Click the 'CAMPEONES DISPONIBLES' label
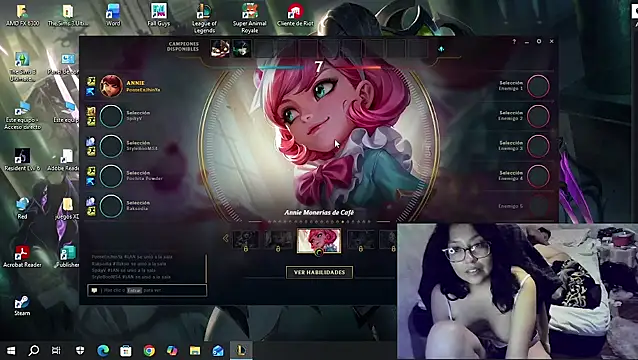Screen dimensions: 638x360 click(x=183, y=46)
